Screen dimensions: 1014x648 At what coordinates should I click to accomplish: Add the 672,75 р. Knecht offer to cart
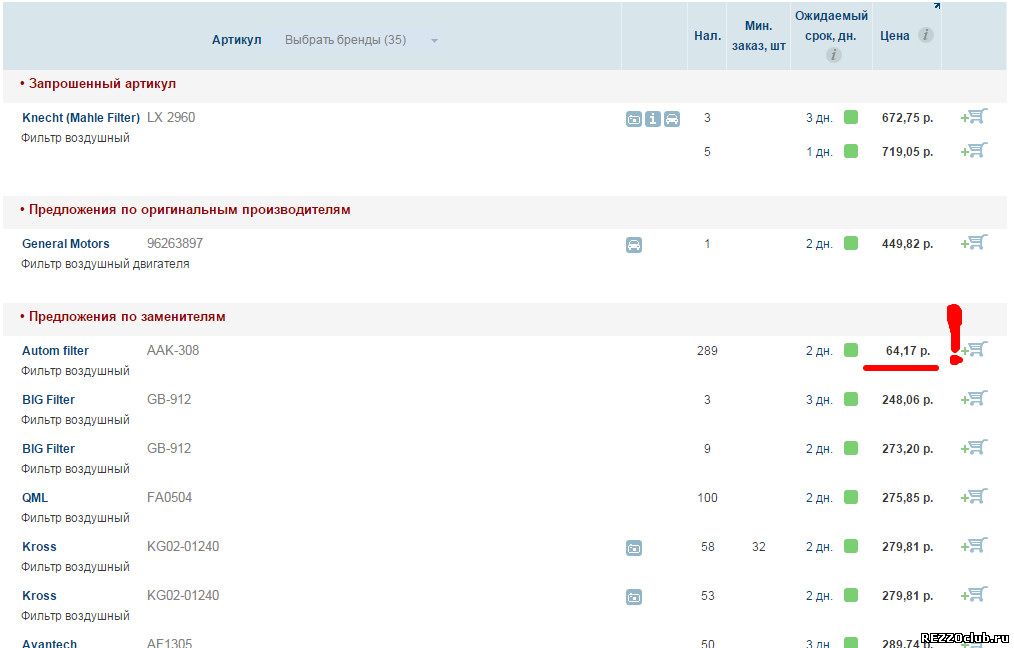[x=974, y=117]
